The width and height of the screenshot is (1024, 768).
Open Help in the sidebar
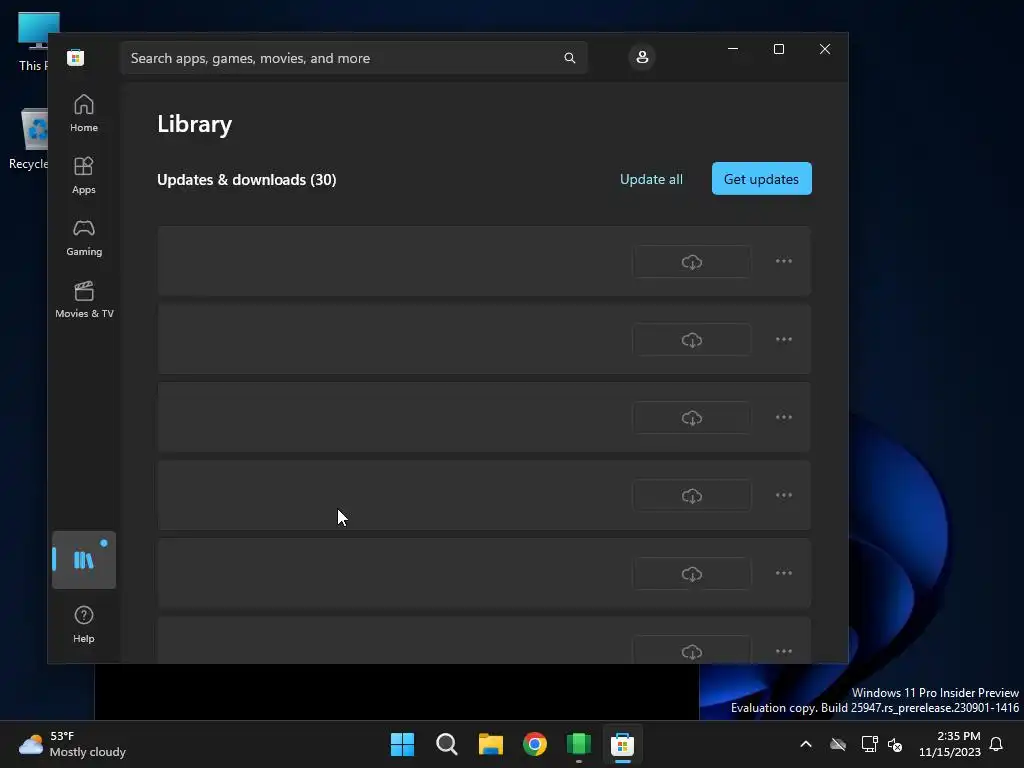[84, 624]
